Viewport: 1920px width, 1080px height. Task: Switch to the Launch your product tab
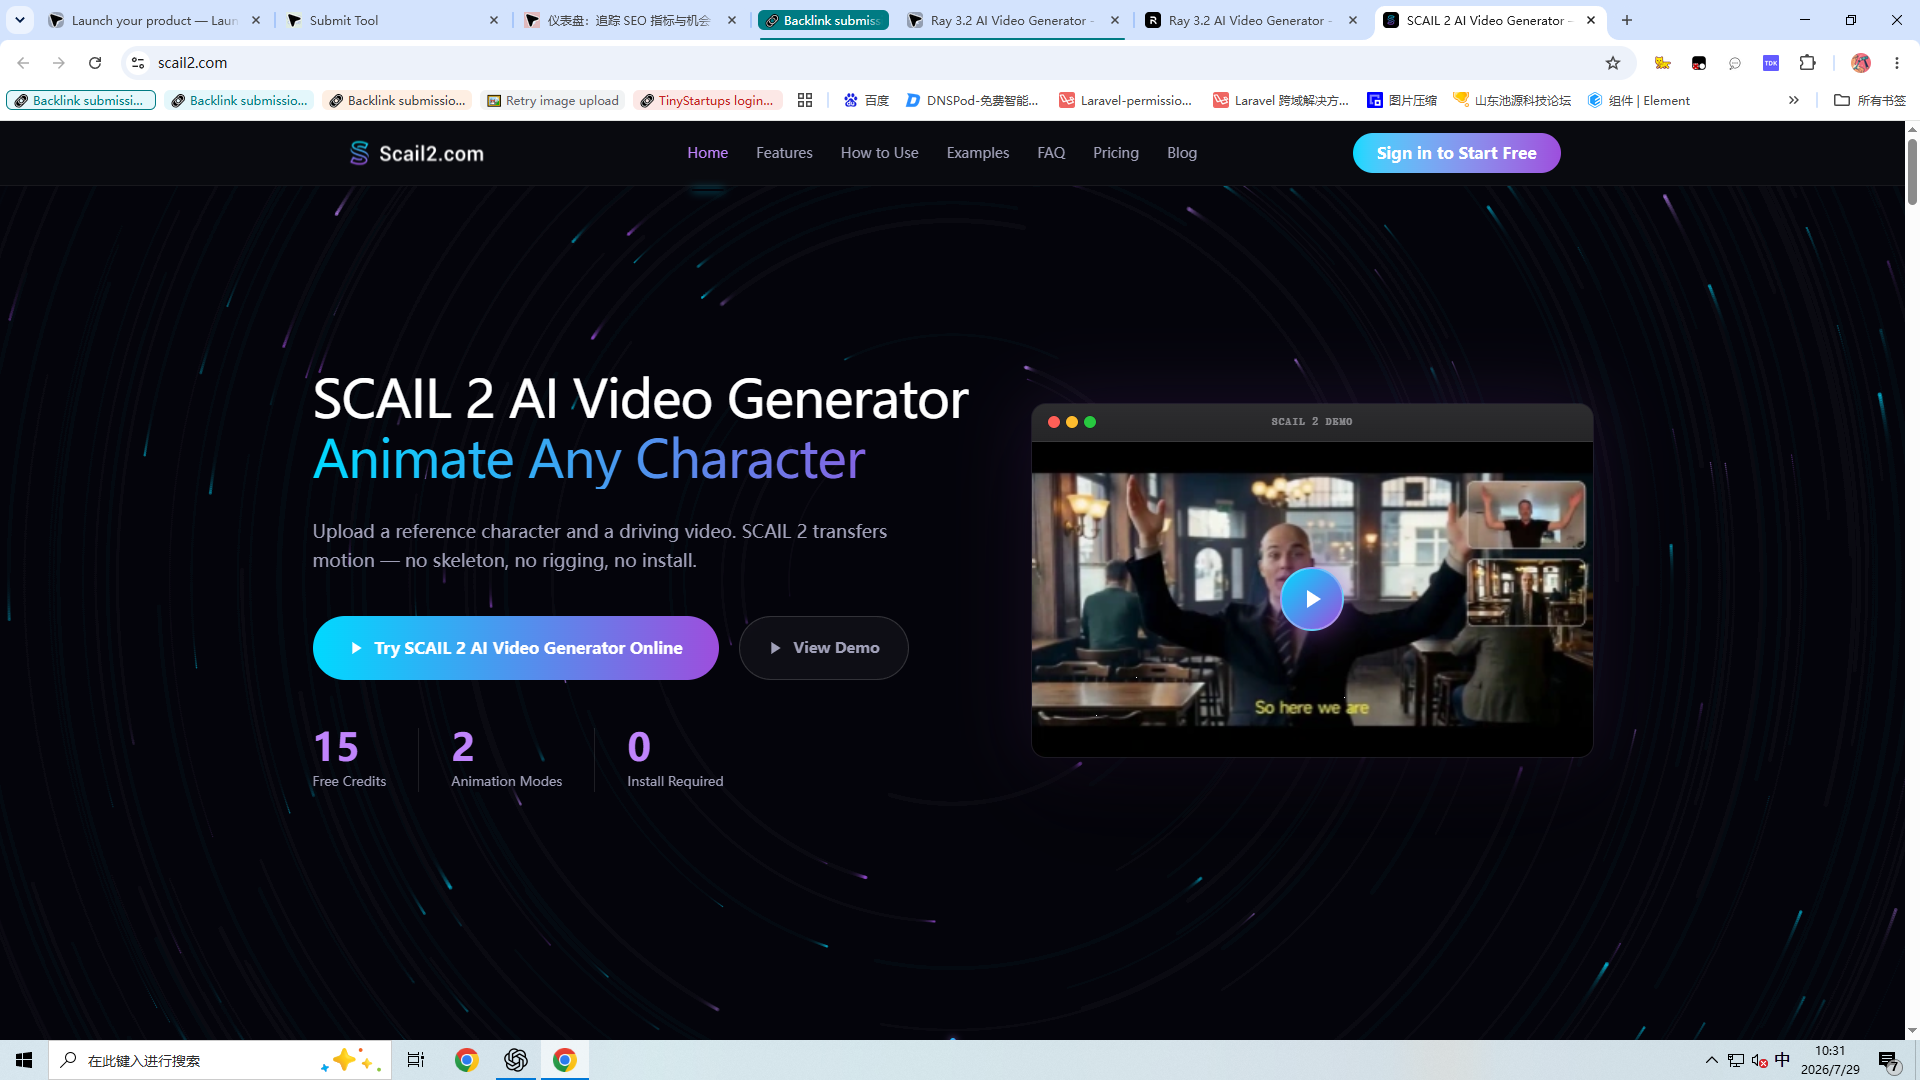pos(156,20)
